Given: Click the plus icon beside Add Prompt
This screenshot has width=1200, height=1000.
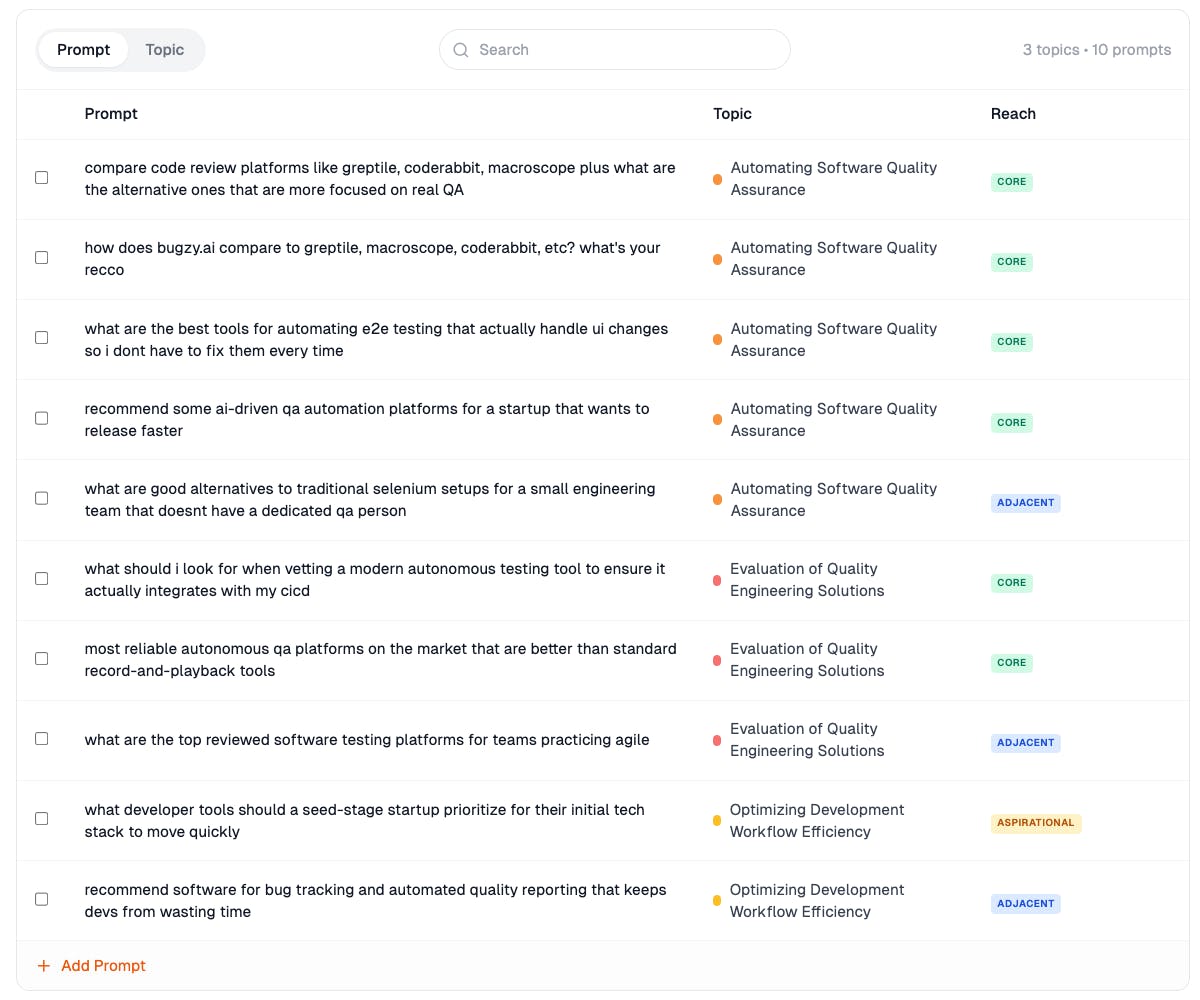Looking at the screenshot, I should click(44, 966).
